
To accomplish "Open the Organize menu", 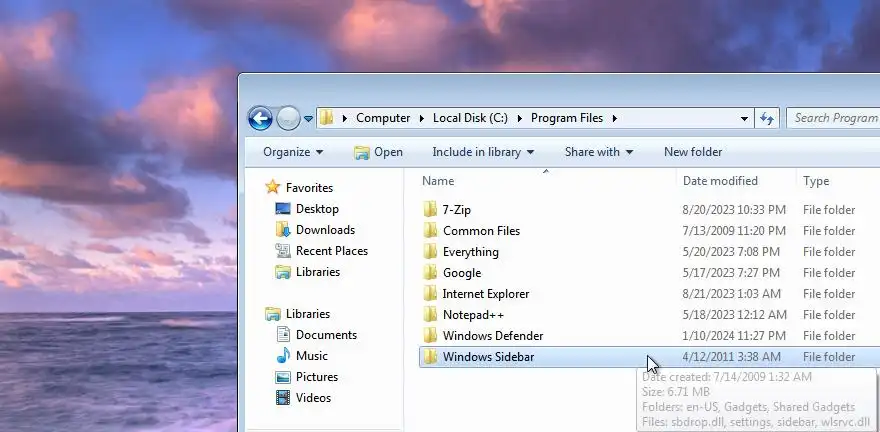I will point(293,151).
